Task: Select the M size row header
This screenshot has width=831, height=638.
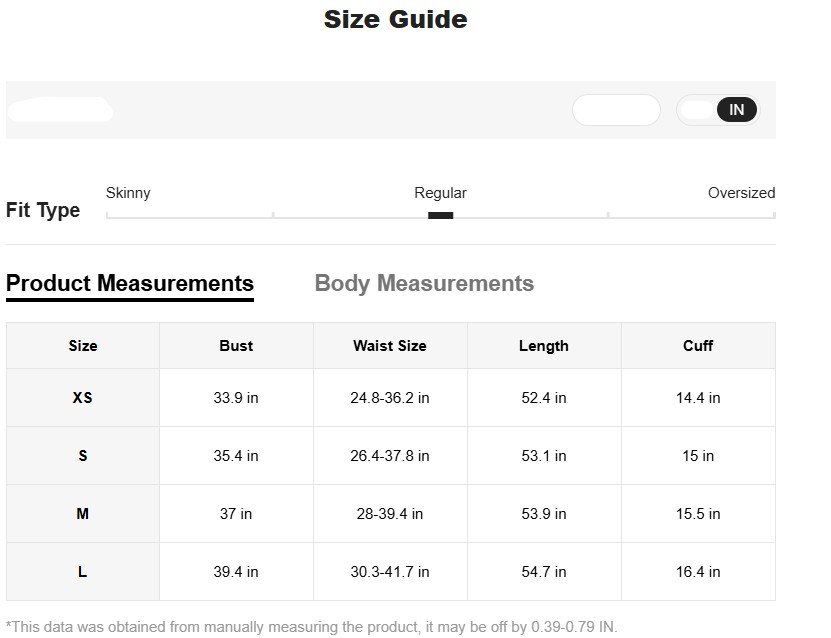Action: [x=83, y=514]
